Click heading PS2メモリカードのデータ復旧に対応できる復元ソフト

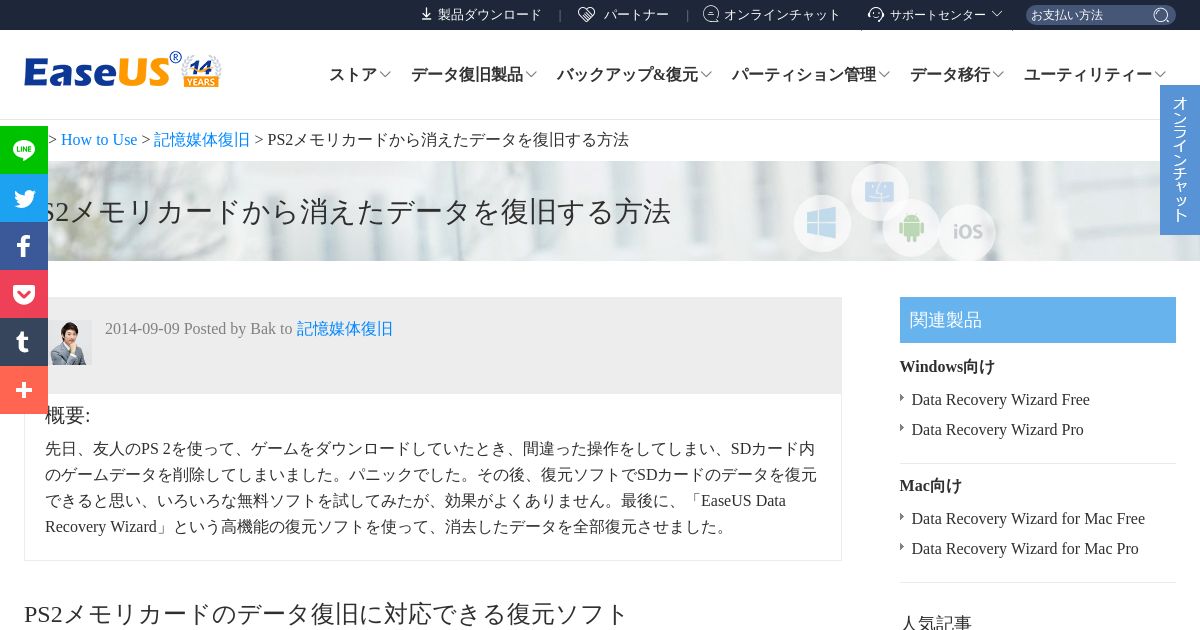click(326, 614)
